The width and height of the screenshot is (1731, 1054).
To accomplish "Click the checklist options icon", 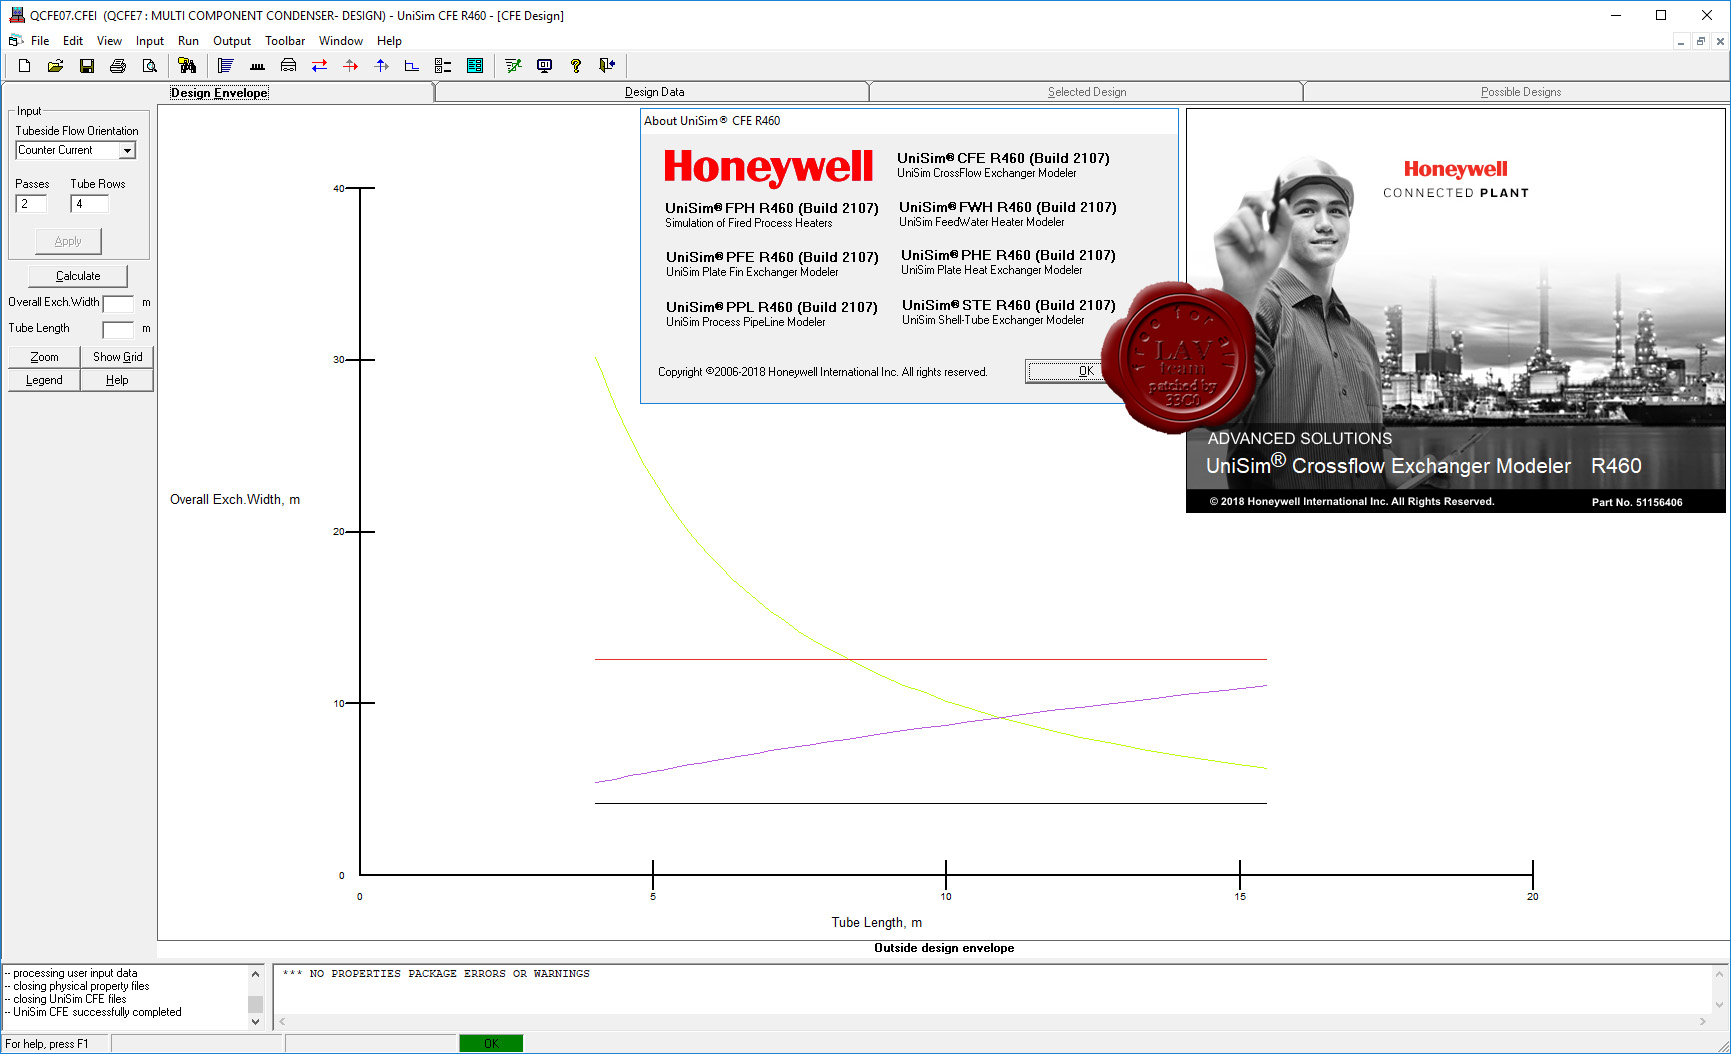I will click(x=443, y=66).
